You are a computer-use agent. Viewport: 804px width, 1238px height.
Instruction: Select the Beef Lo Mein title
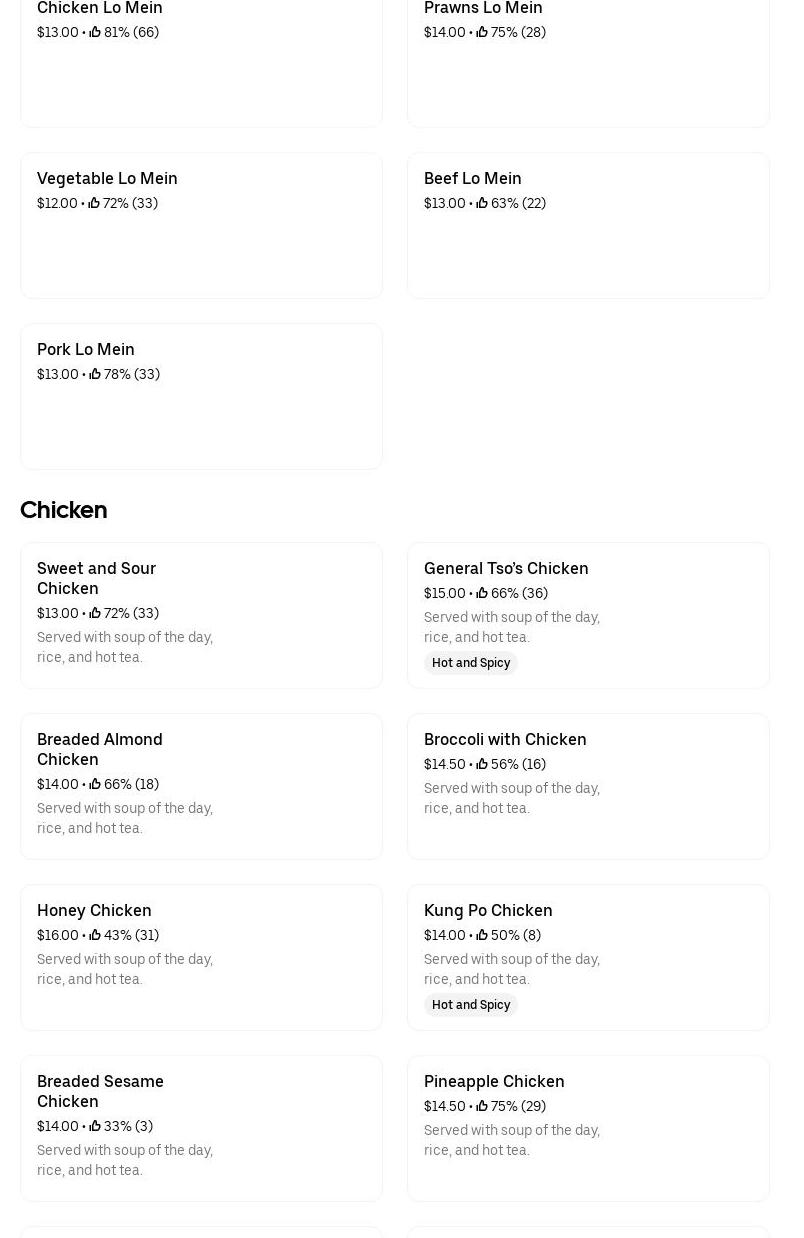(472, 178)
